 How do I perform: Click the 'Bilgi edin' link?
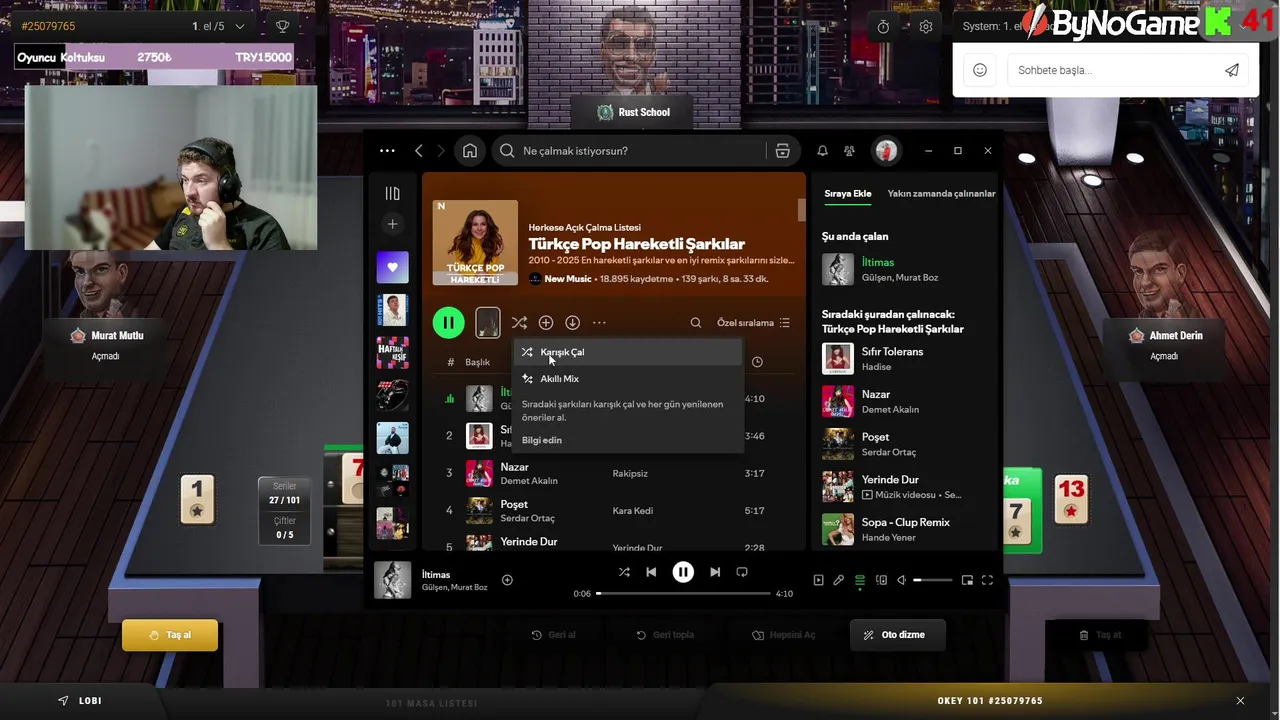click(x=542, y=440)
